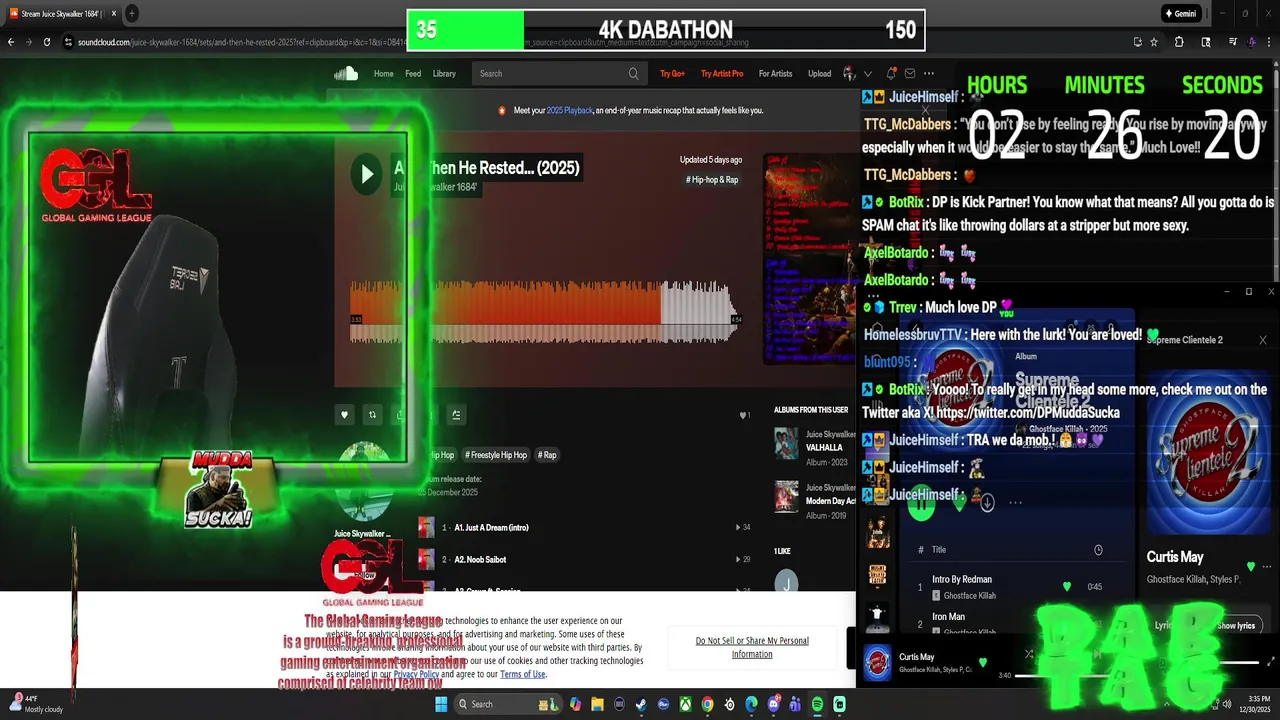
Task: Go back in the browser
Action: pos(11,42)
